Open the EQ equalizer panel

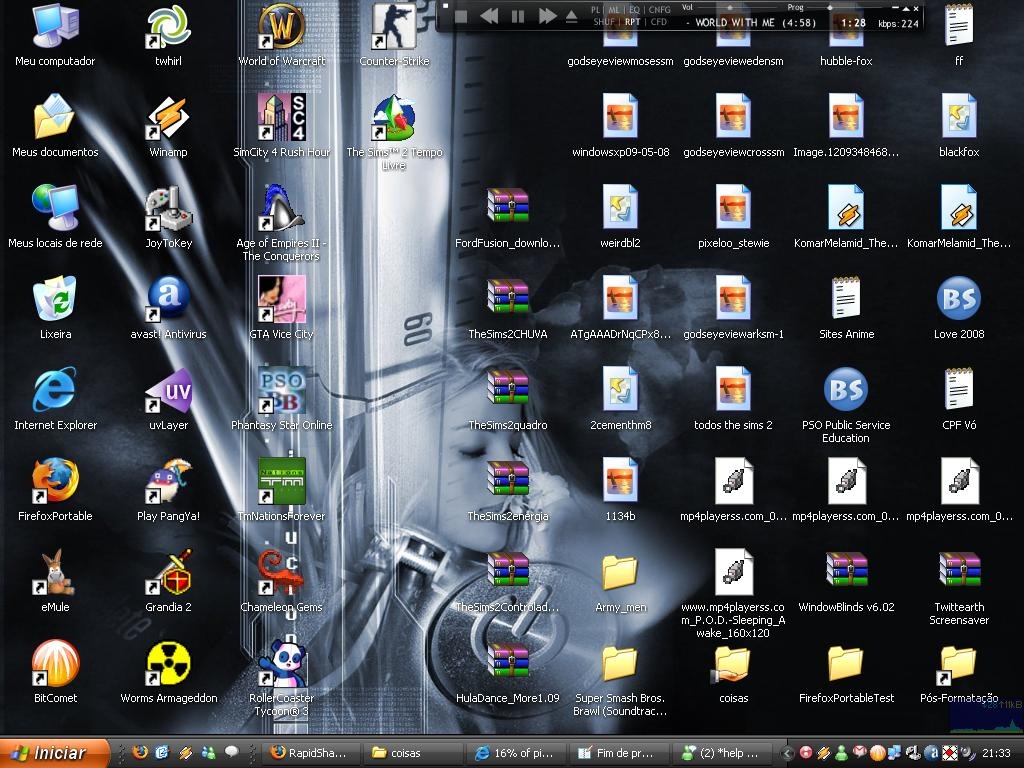(634, 10)
